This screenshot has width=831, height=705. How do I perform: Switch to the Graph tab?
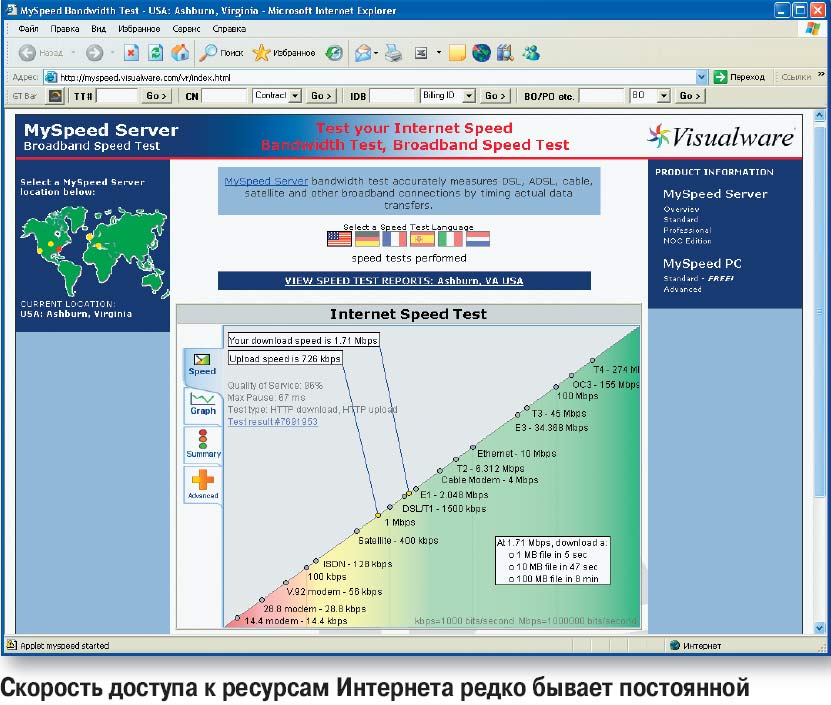(203, 404)
